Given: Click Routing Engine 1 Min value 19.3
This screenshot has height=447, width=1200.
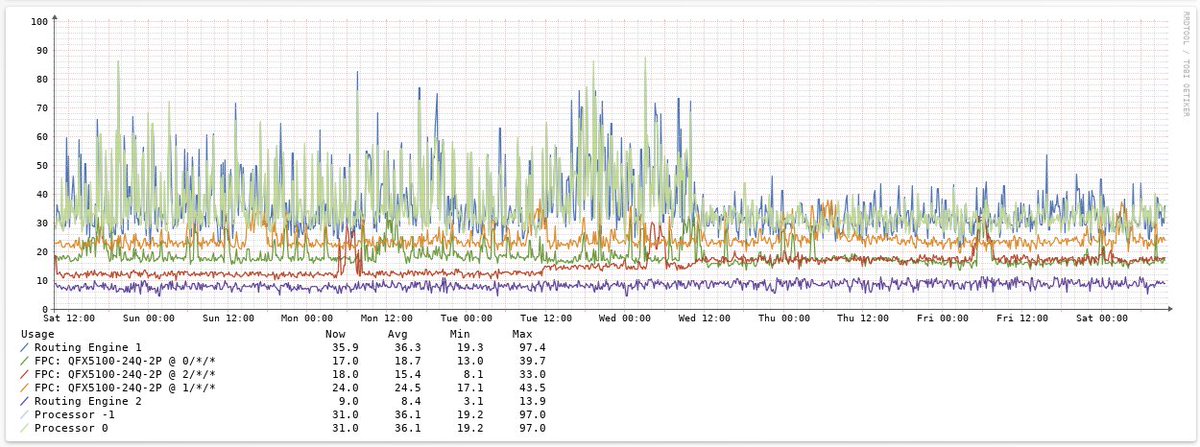Looking at the screenshot, I should pyautogui.click(x=469, y=347).
